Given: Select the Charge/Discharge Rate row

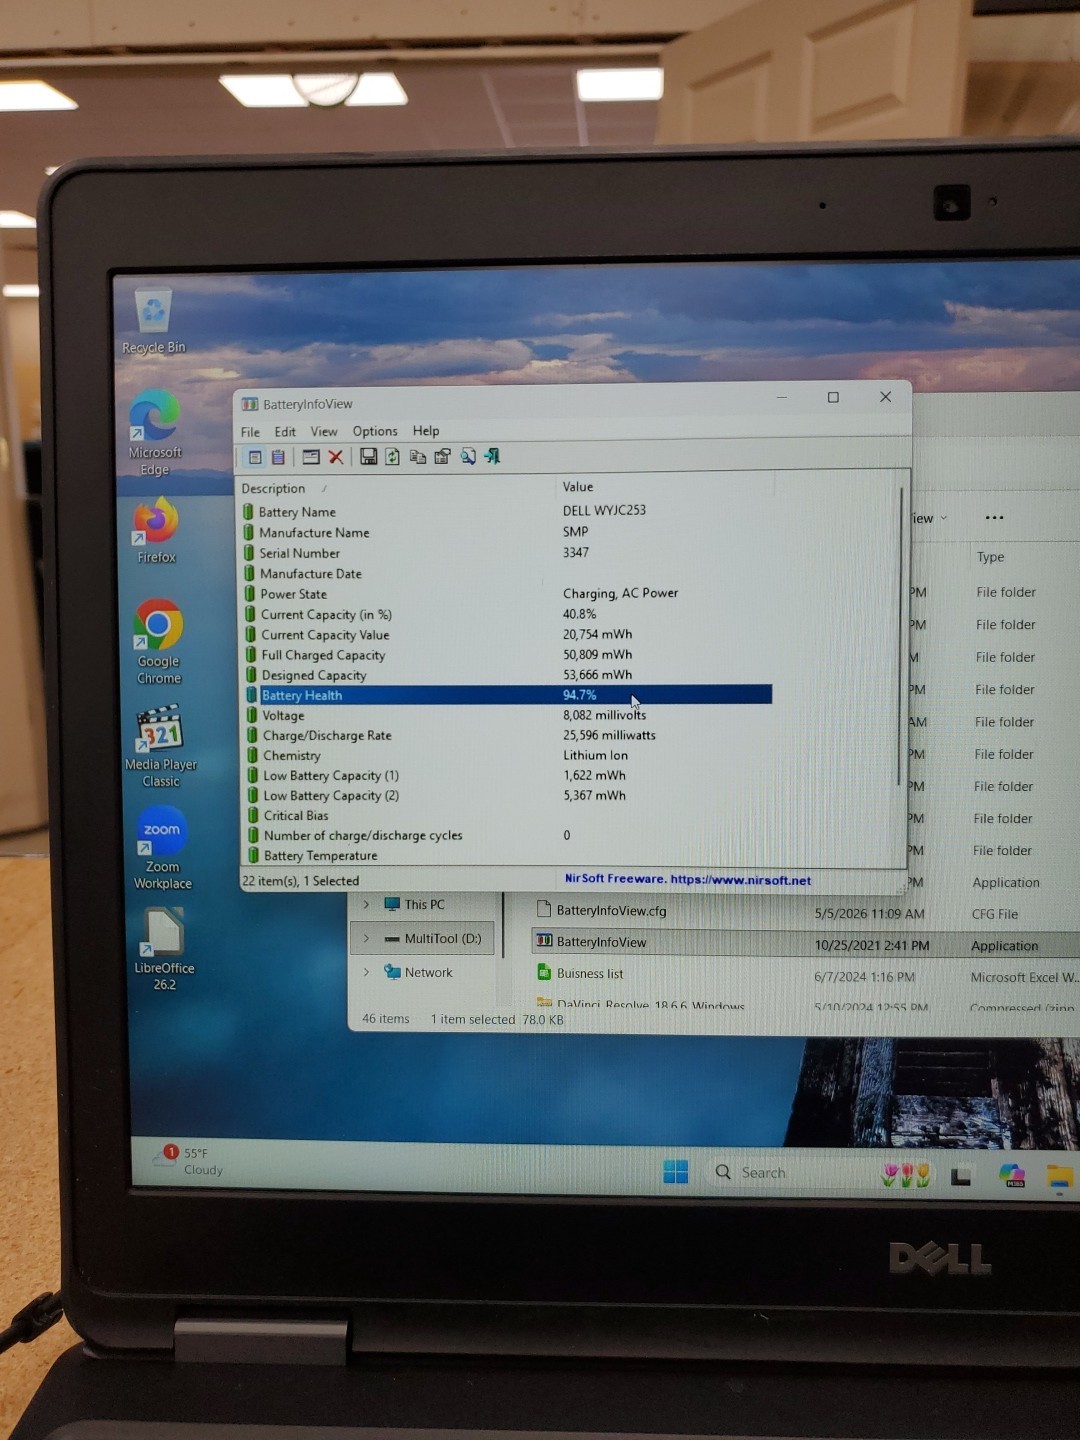Looking at the screenshot, I should (506, 735).
